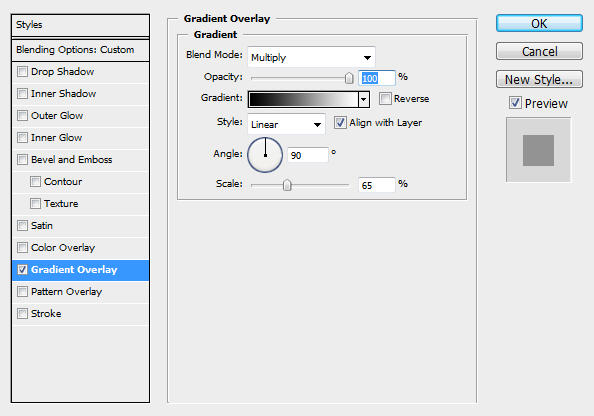The width and height of the screenshot is (594, 416).
Task: Check the Texture checkbox
Action: [35, 203]
